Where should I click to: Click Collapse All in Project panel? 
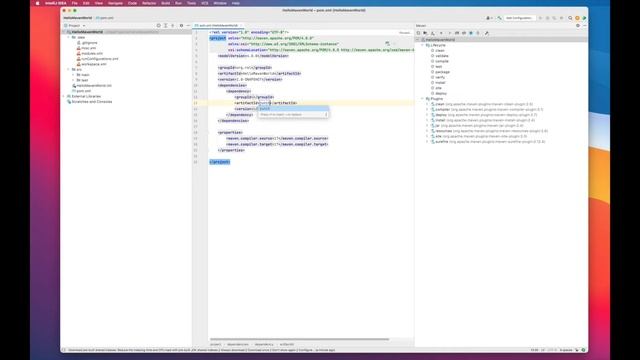point(172,26)
